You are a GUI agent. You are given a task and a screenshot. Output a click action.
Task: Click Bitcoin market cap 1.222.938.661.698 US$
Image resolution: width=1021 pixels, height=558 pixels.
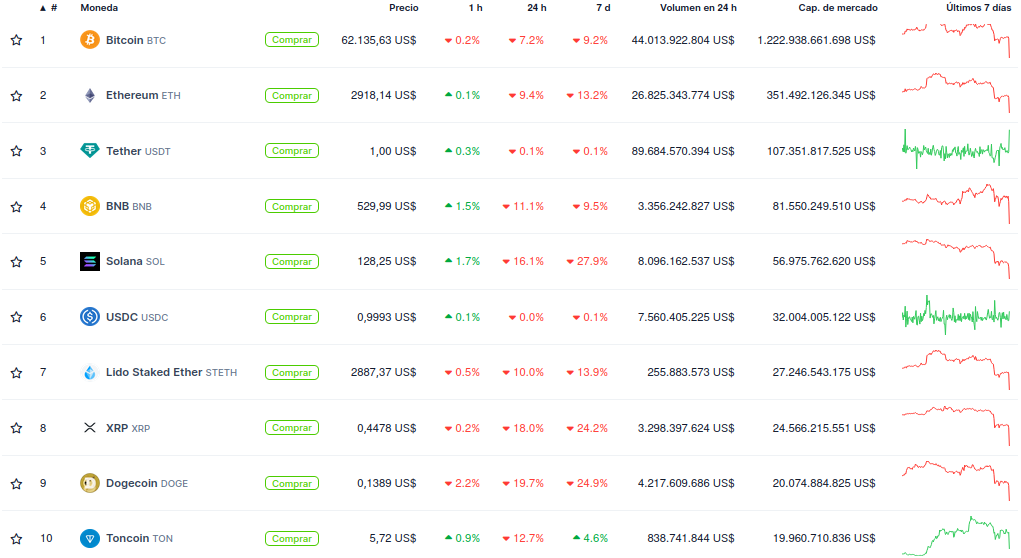(x=817, y=40)
